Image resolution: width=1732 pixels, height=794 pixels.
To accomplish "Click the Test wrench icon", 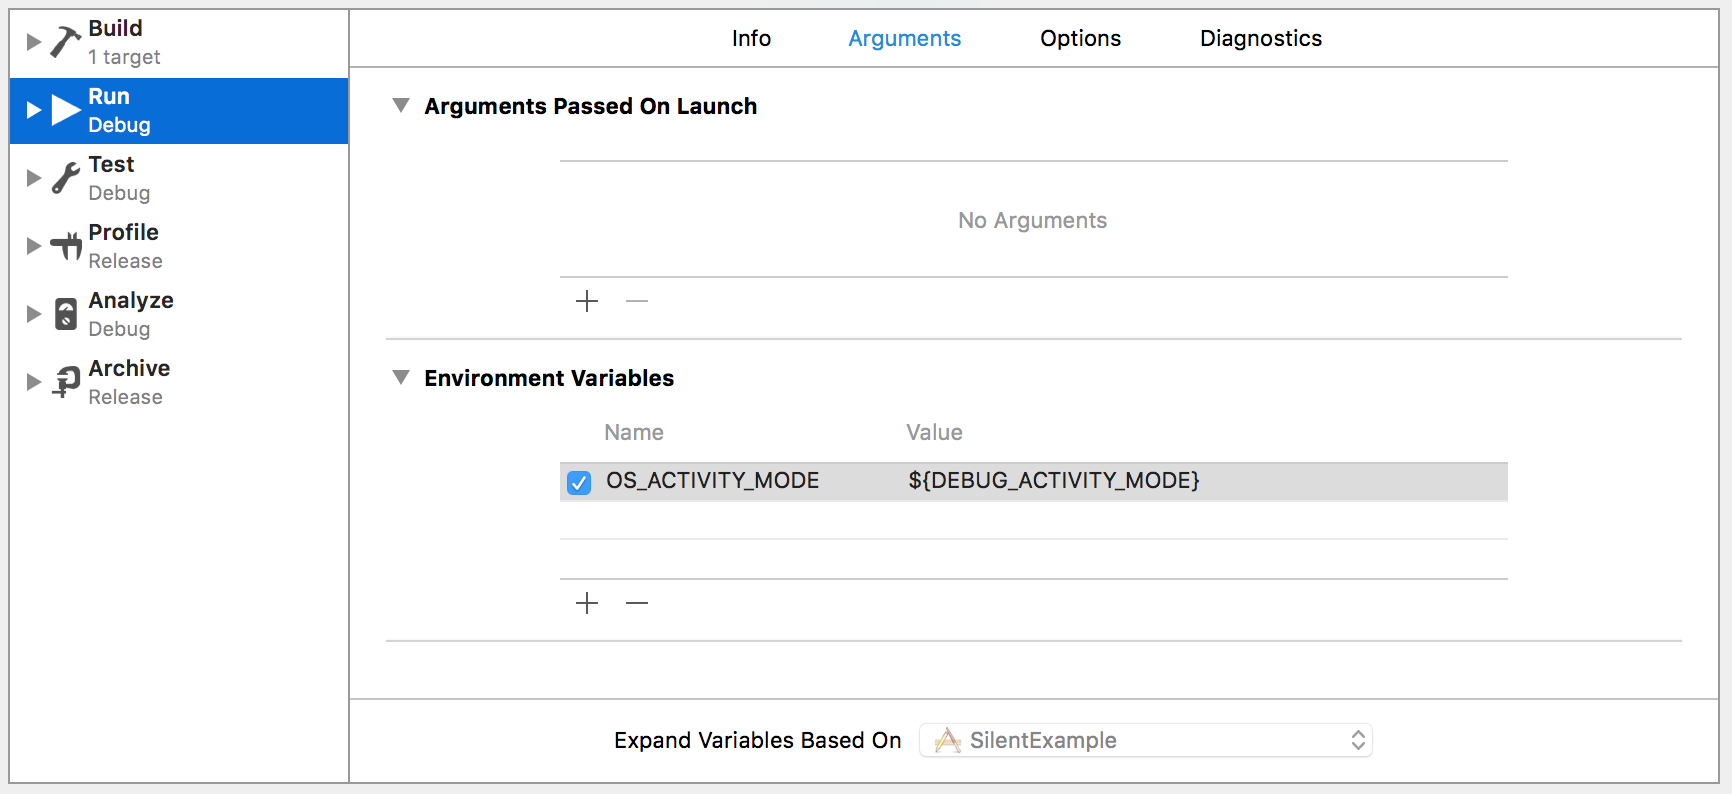I will tap(66, 178).
